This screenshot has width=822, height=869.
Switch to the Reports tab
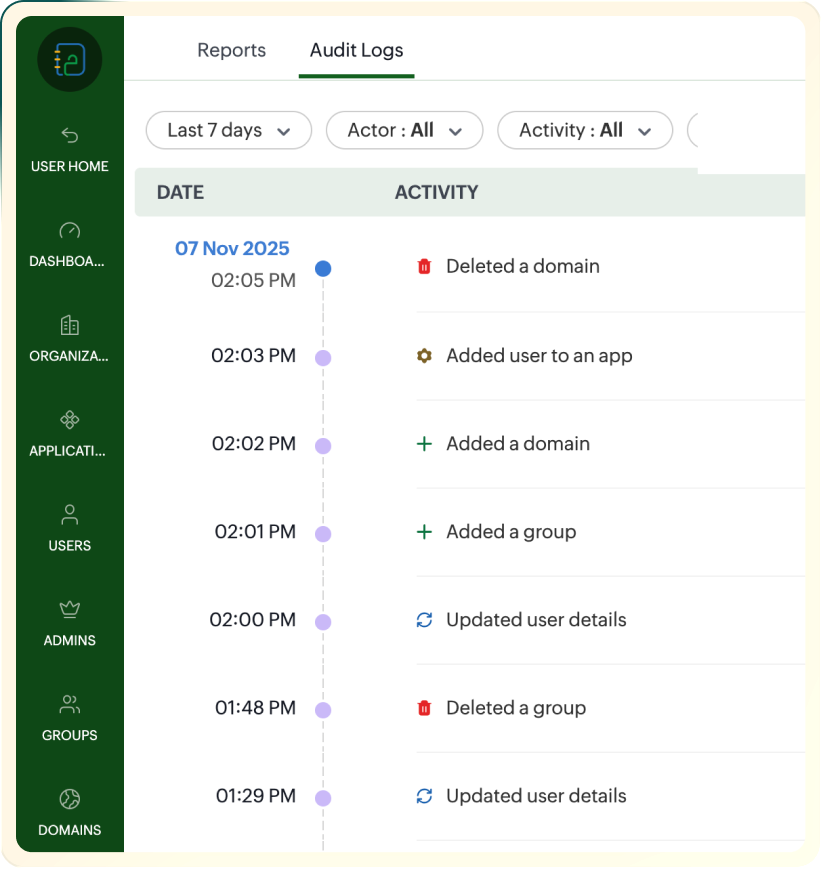pyautogui.click(x=231, y=50)
